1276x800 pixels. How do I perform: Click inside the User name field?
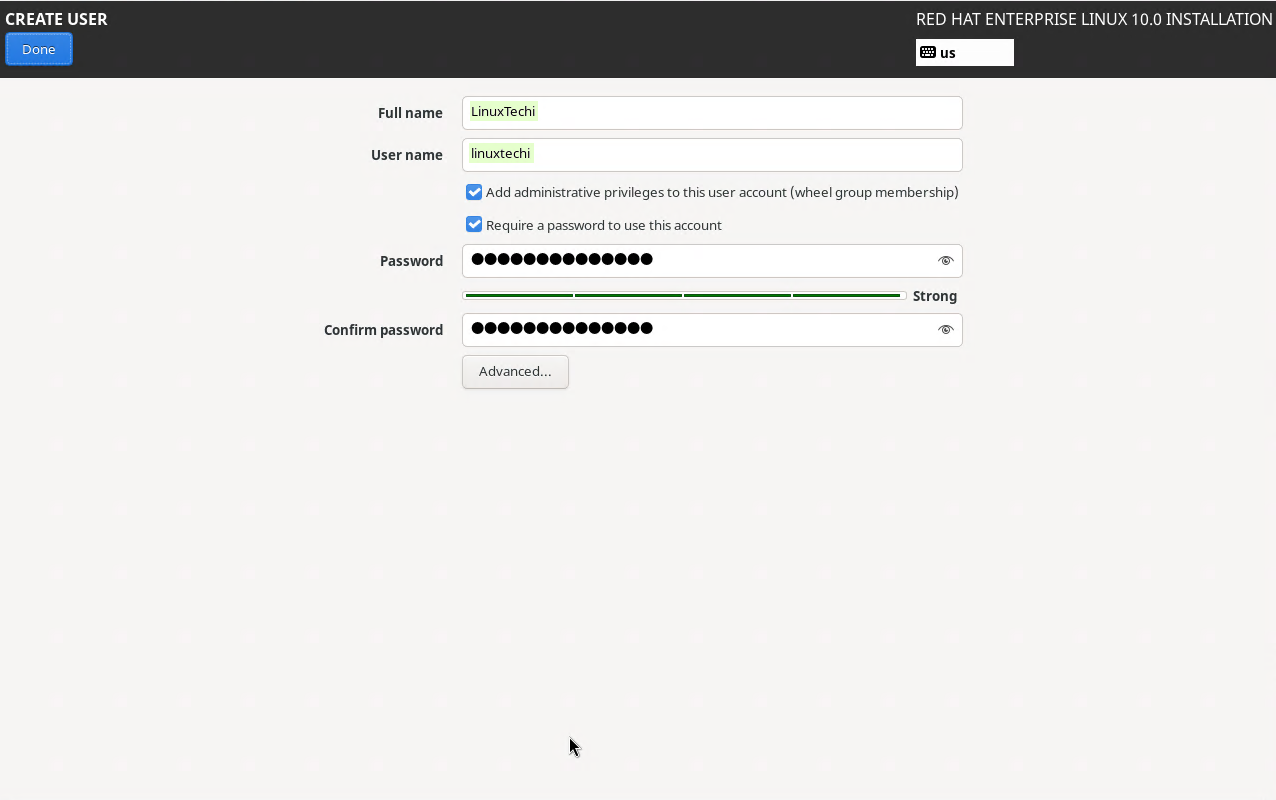coord(712,155)
